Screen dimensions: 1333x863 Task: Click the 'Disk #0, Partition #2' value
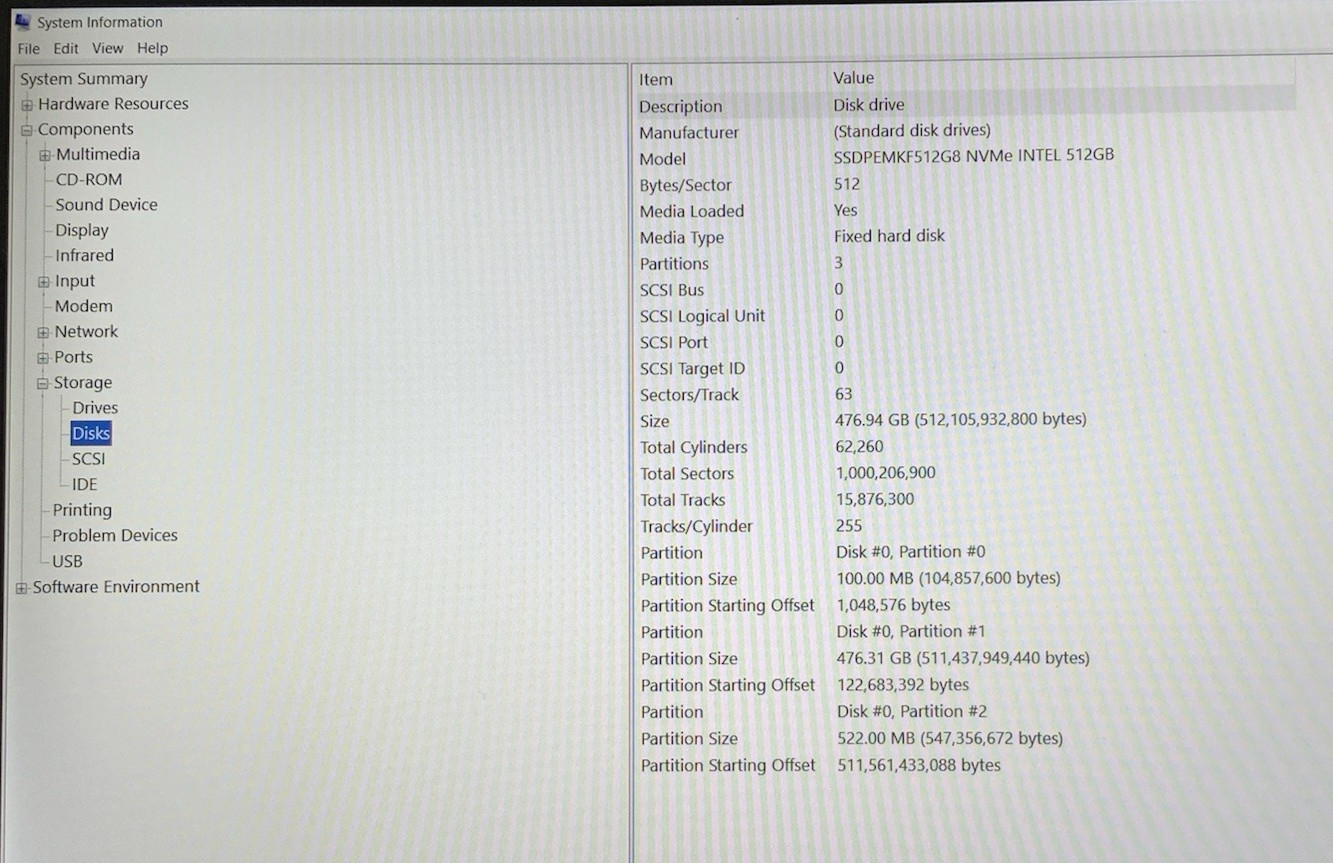912,711
